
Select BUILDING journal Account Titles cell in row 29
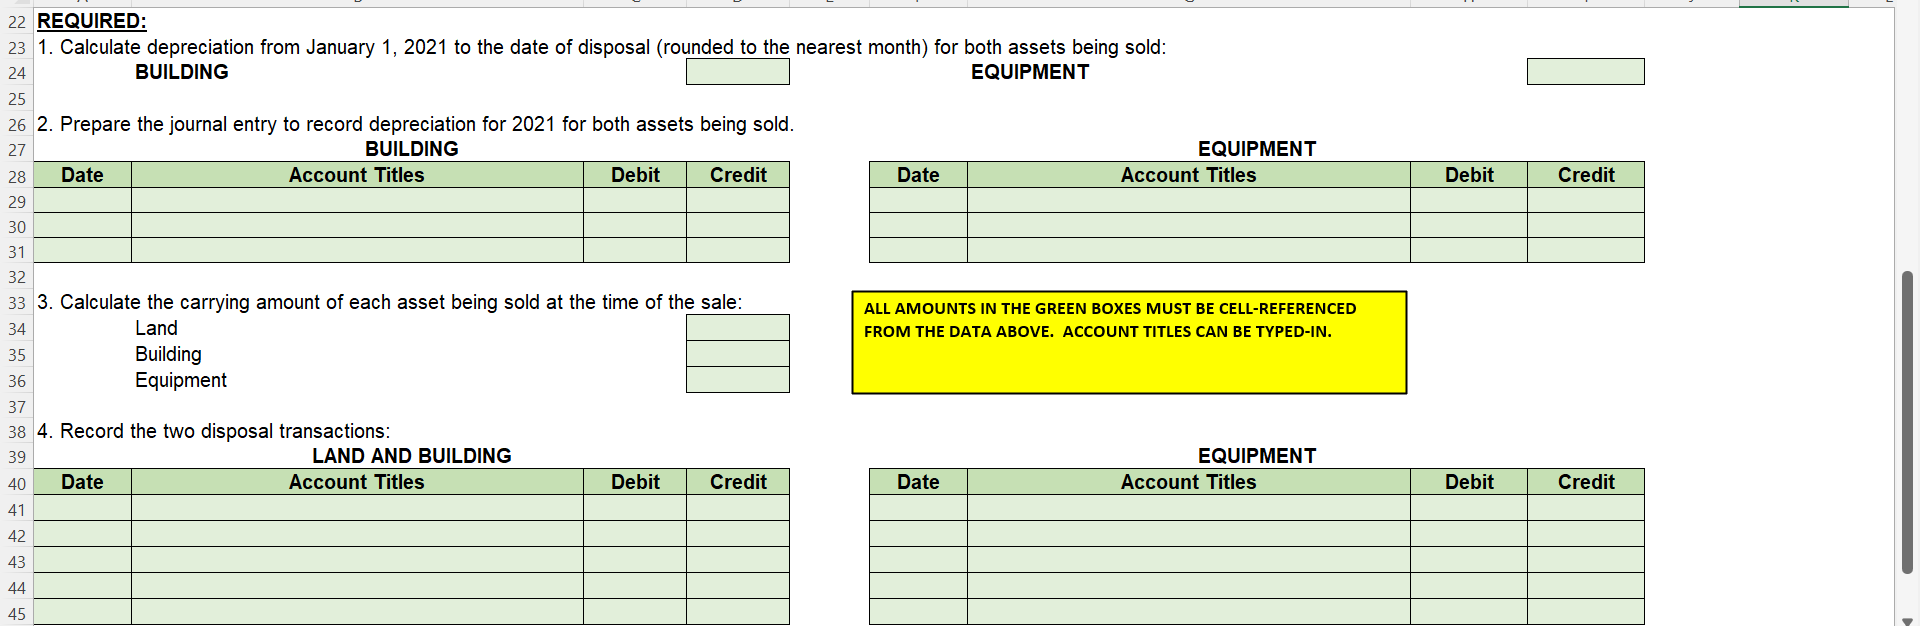(357, 201)
